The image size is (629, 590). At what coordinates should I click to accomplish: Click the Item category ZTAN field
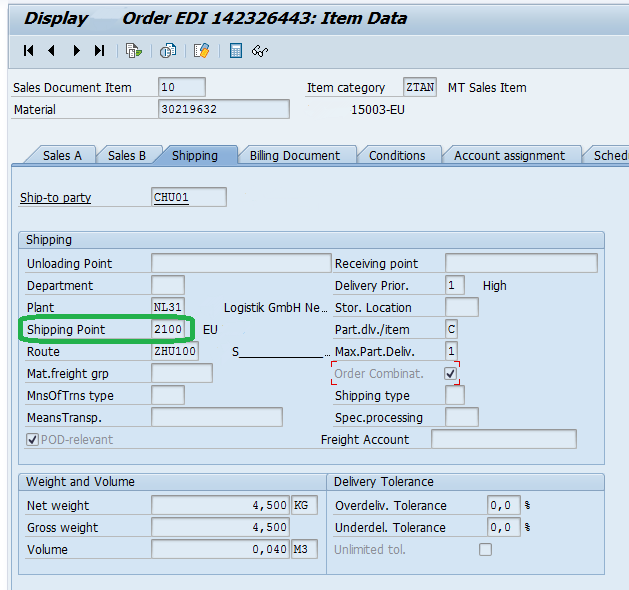pos(420,87)
